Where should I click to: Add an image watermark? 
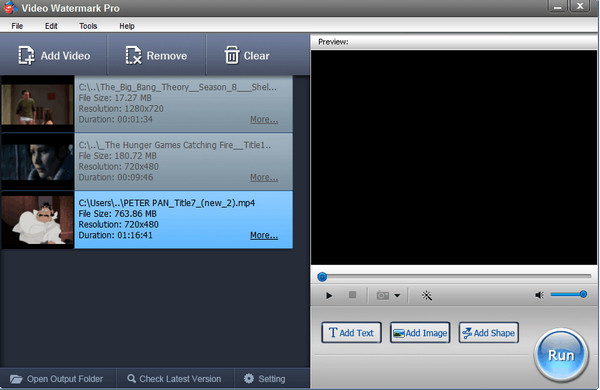point(420,333)
